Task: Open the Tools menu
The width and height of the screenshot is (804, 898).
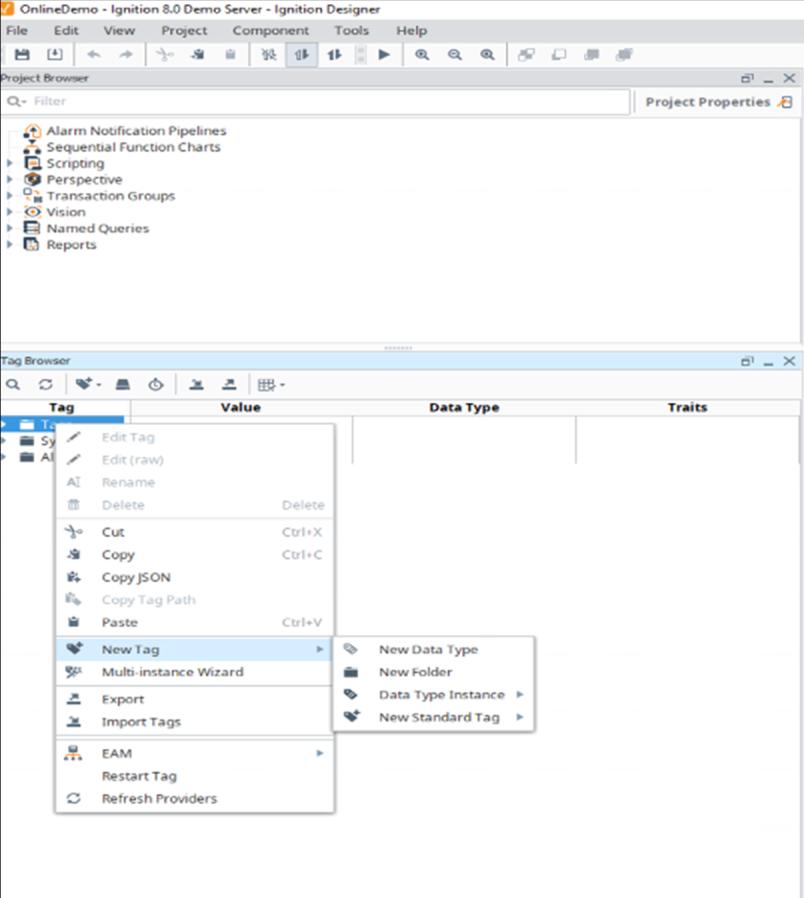Action: point(352,30)
